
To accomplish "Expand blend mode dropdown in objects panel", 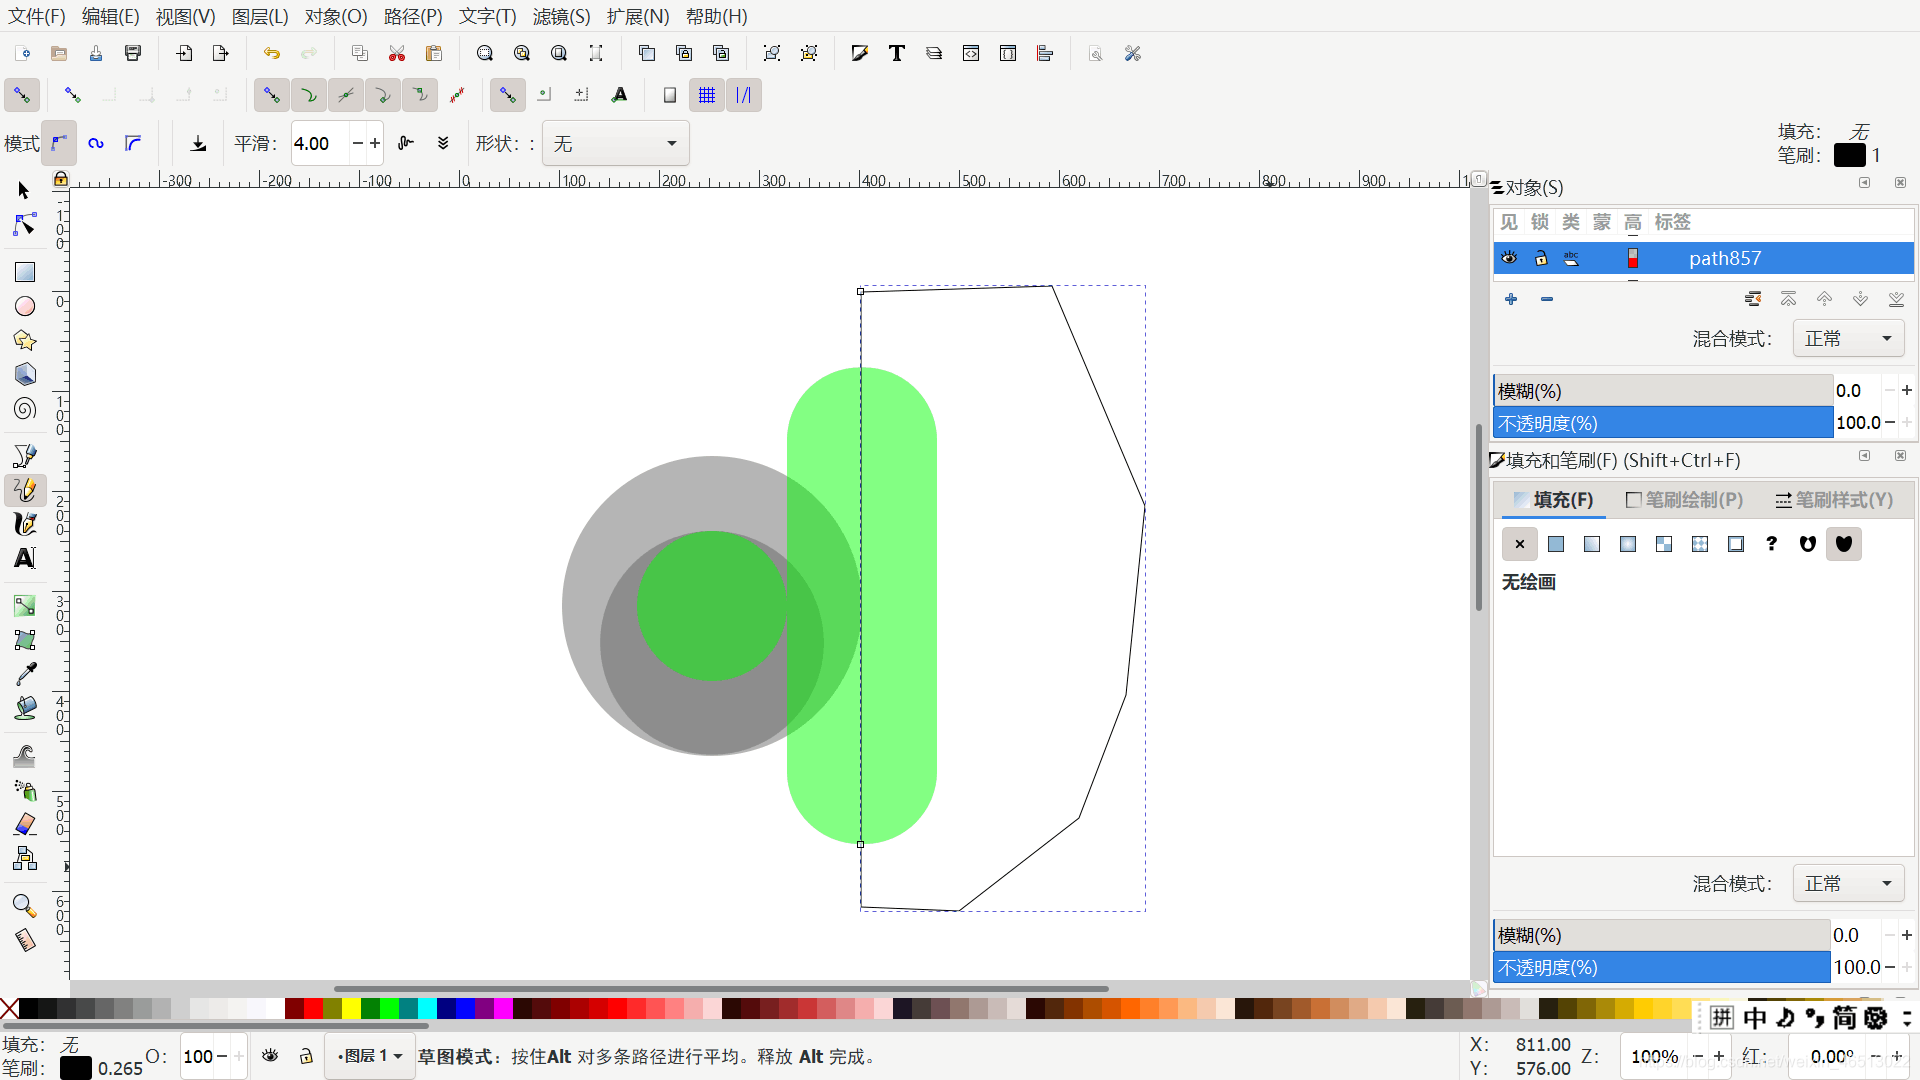I will [x=1847, y=339].
